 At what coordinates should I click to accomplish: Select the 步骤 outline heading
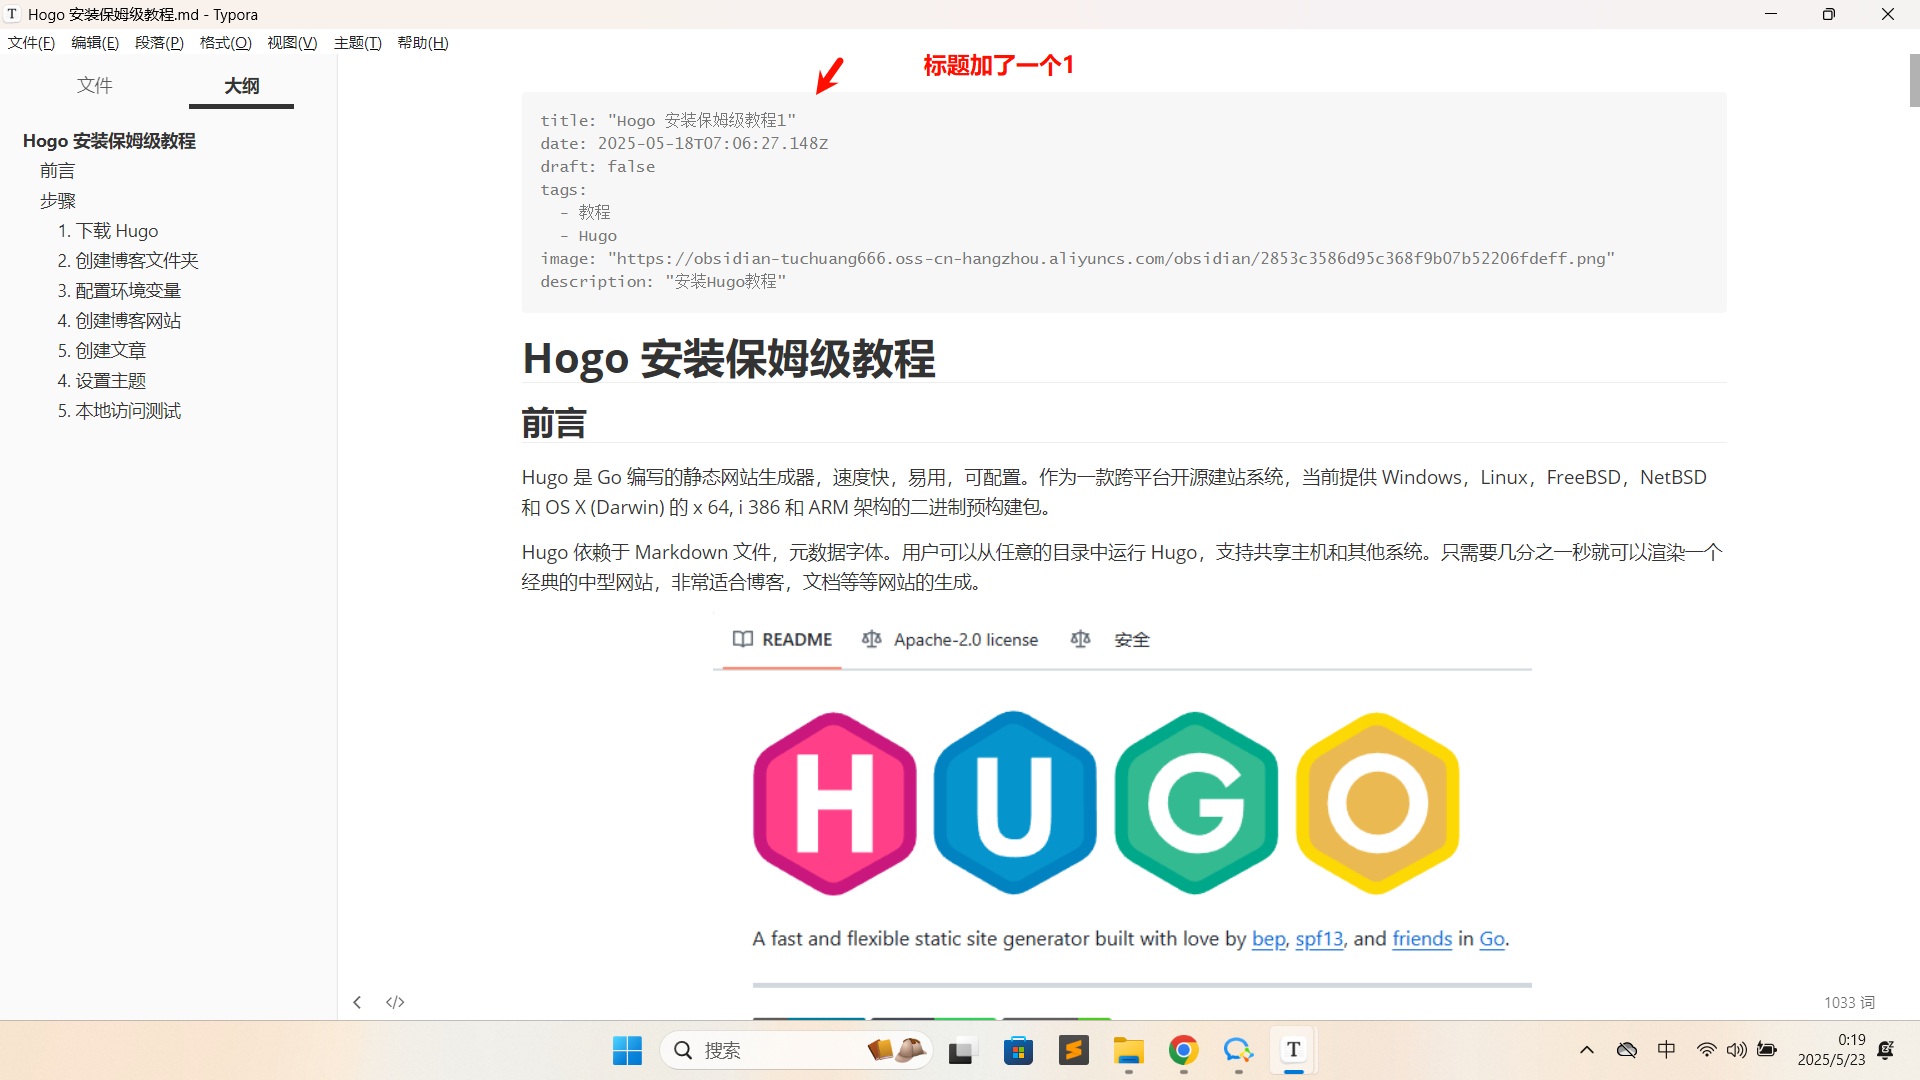58,201
